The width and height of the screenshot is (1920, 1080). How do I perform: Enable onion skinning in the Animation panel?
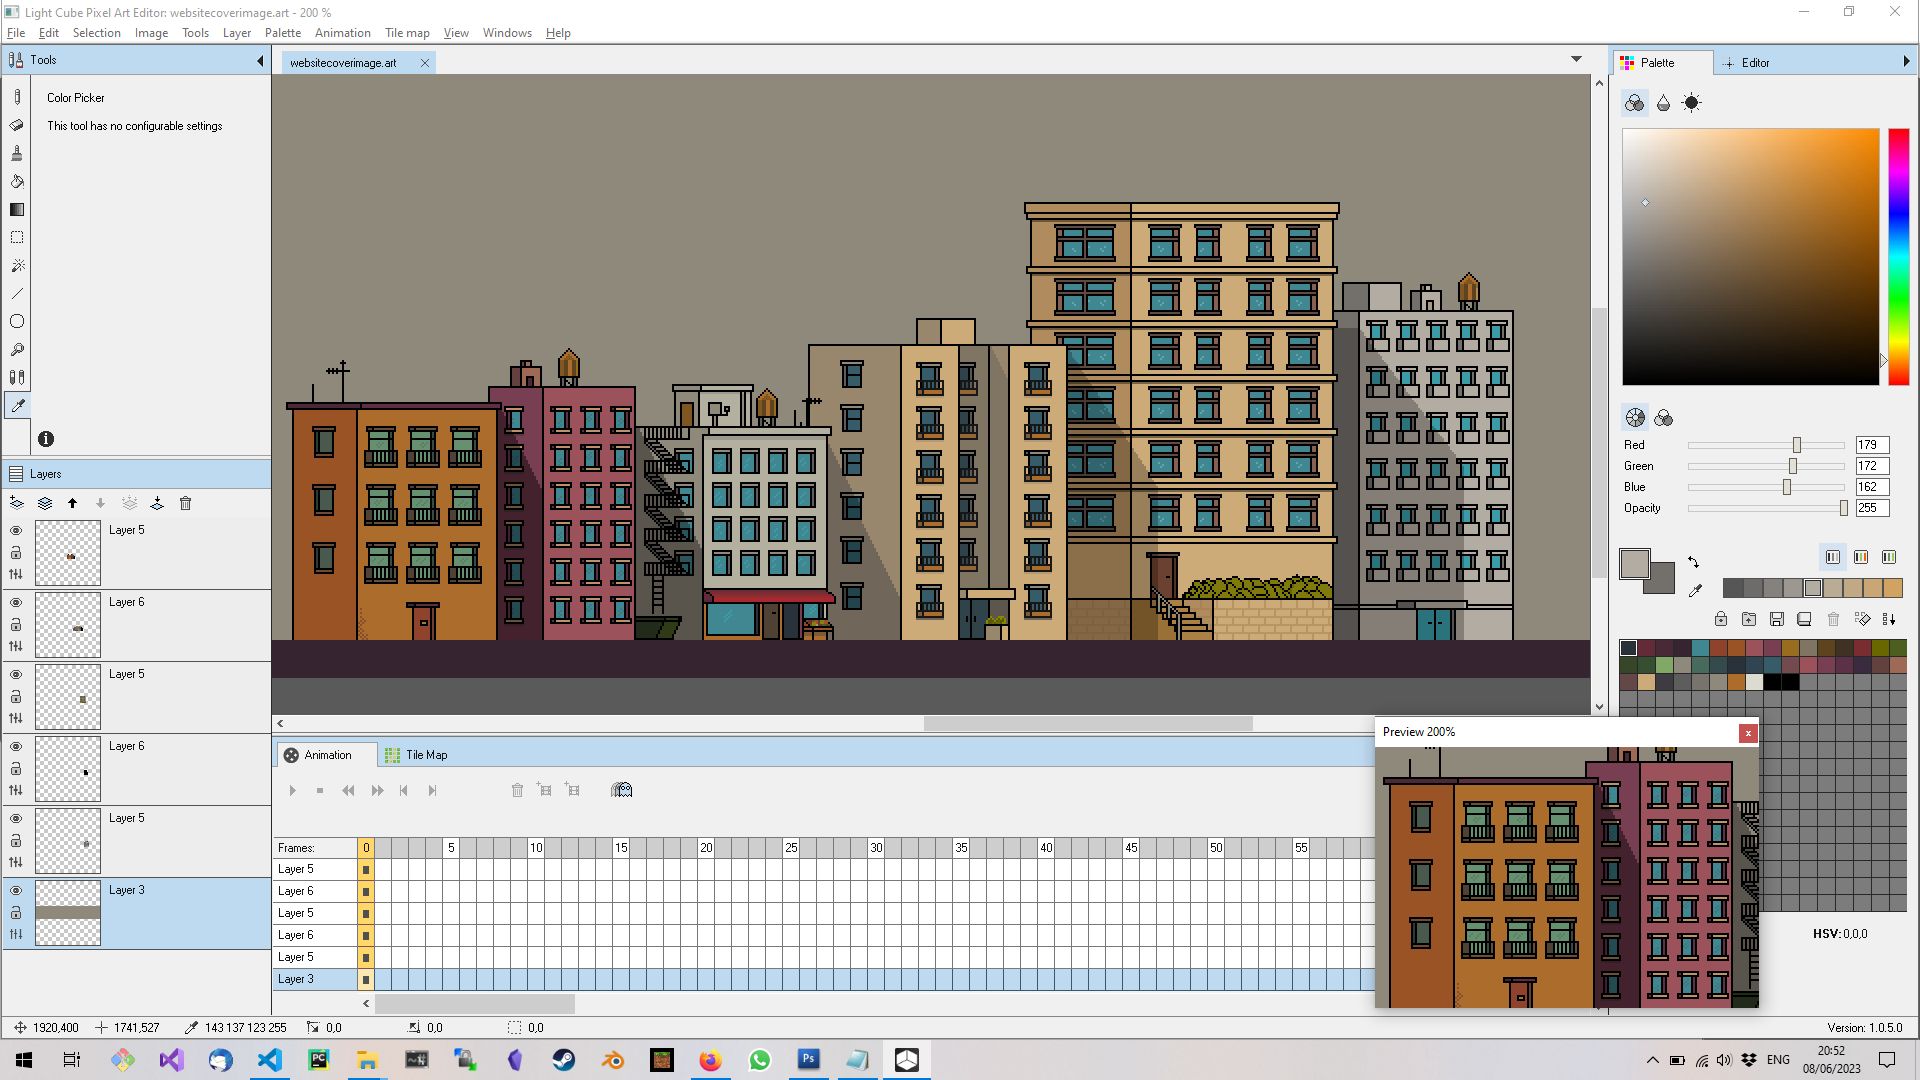point(622,790)
